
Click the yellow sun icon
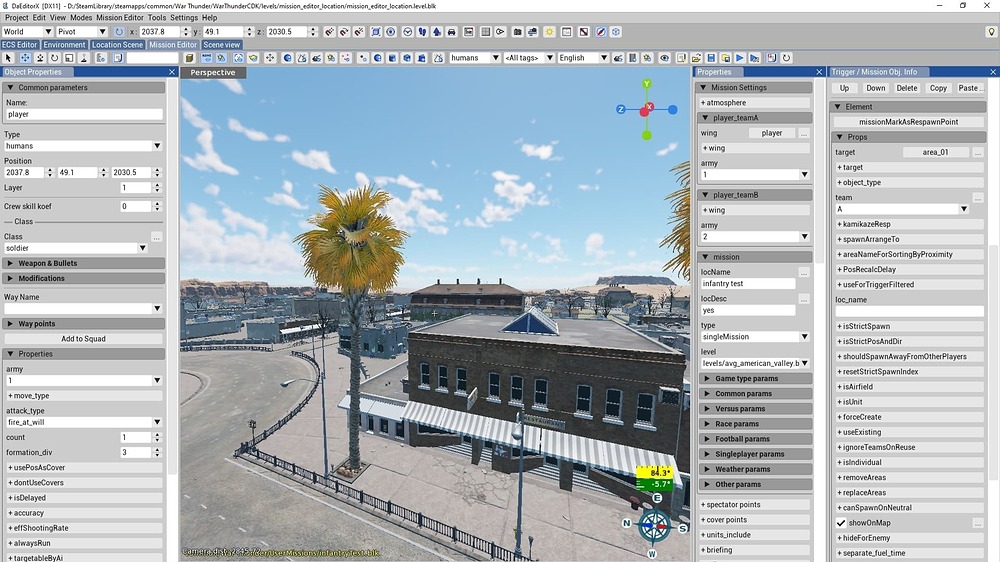tap(549, 32)
